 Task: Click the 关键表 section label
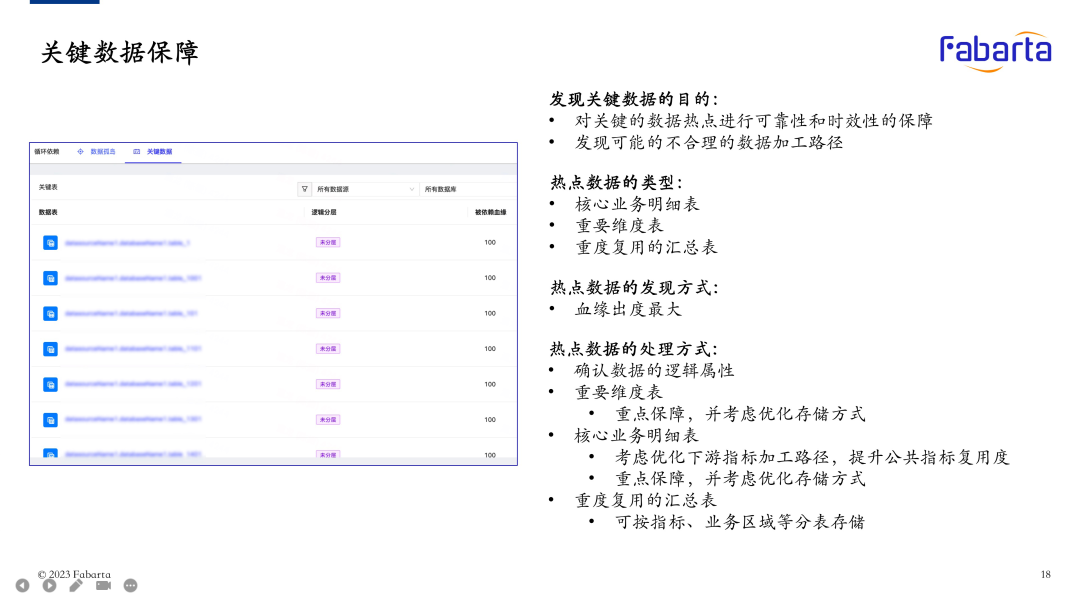[x=48, y=187]
